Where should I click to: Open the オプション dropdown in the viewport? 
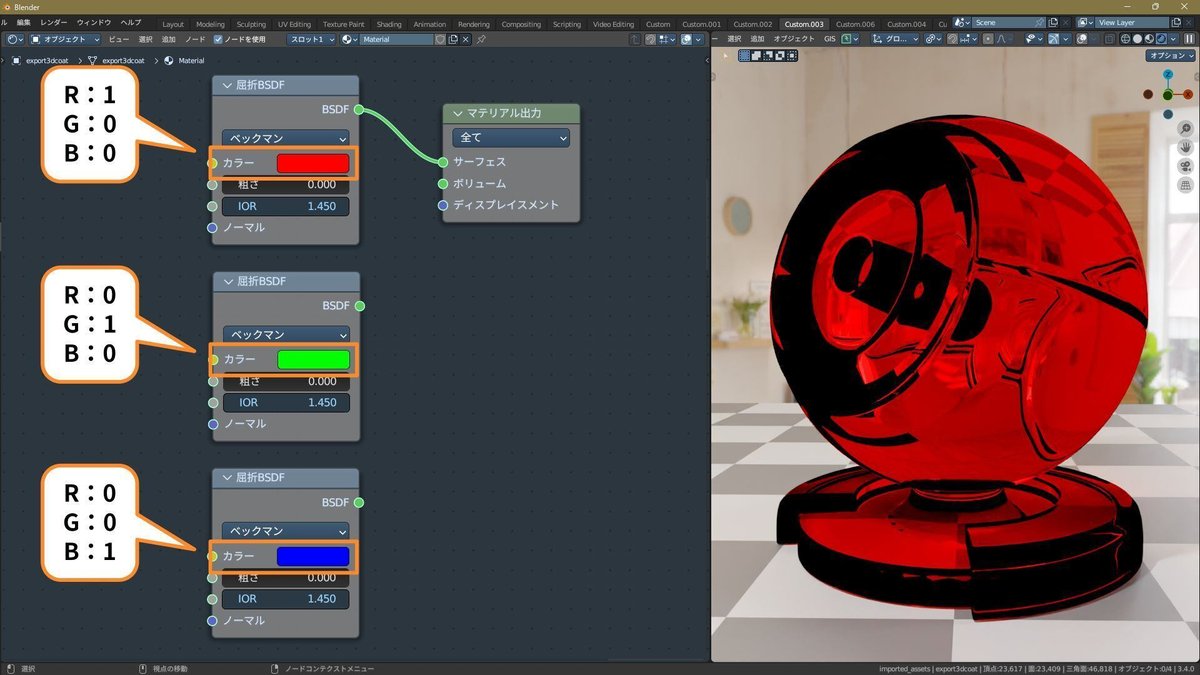tap(1171, 56)
